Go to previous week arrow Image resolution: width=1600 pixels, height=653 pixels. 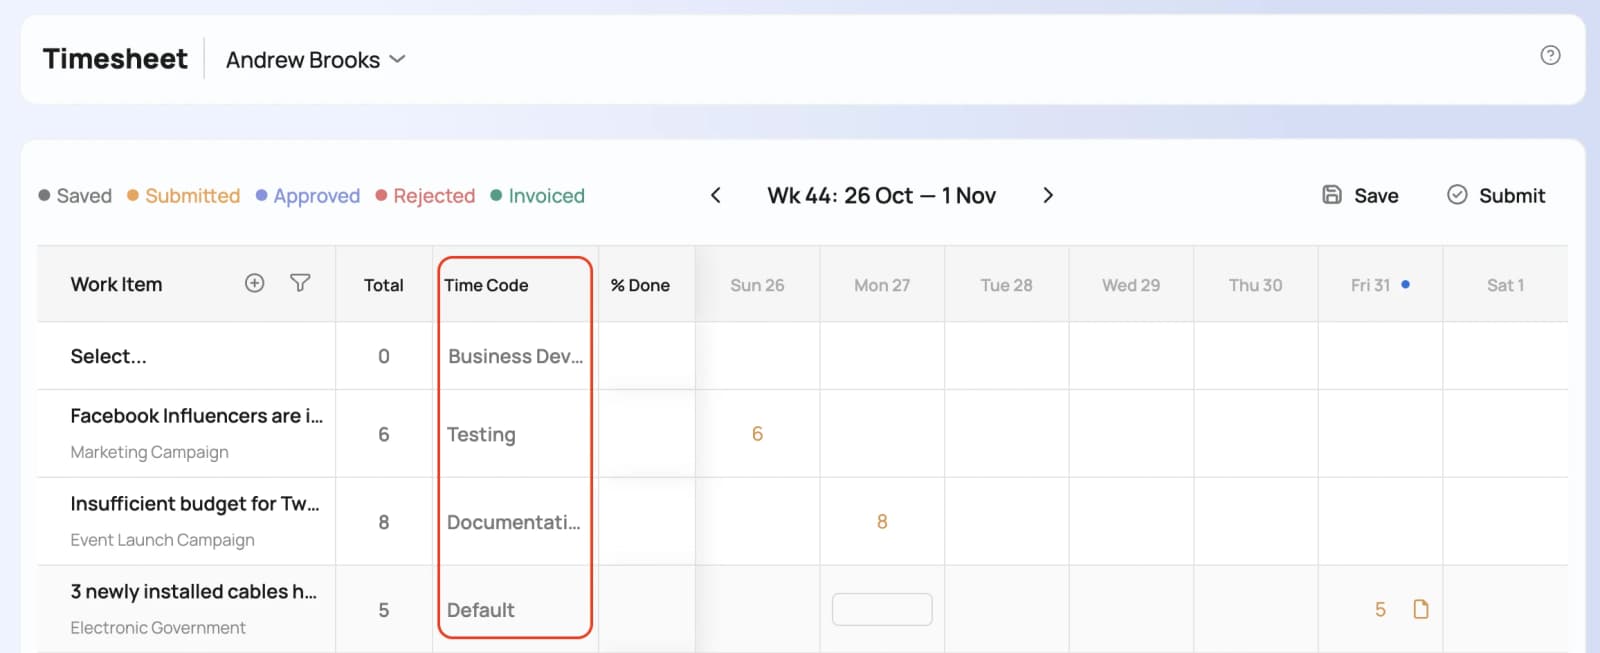(x=715, y=195)
